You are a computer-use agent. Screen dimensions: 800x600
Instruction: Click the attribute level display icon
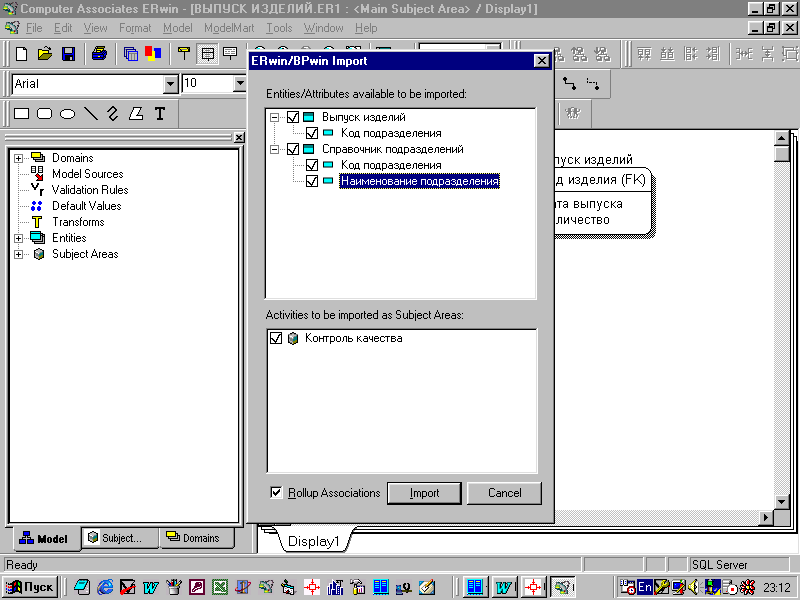tap(207, 54)
